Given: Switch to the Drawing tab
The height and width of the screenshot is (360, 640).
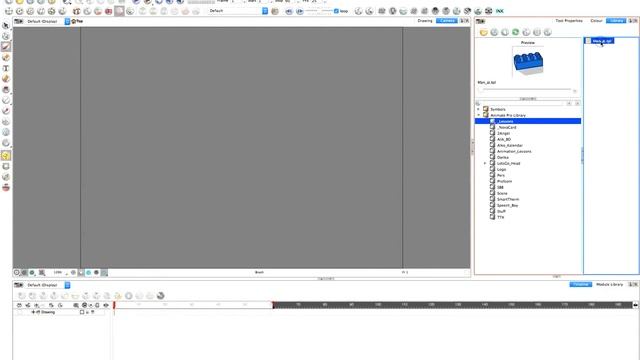Looking at the screenshot, I should pyautogui.click(x=425, y=20).
